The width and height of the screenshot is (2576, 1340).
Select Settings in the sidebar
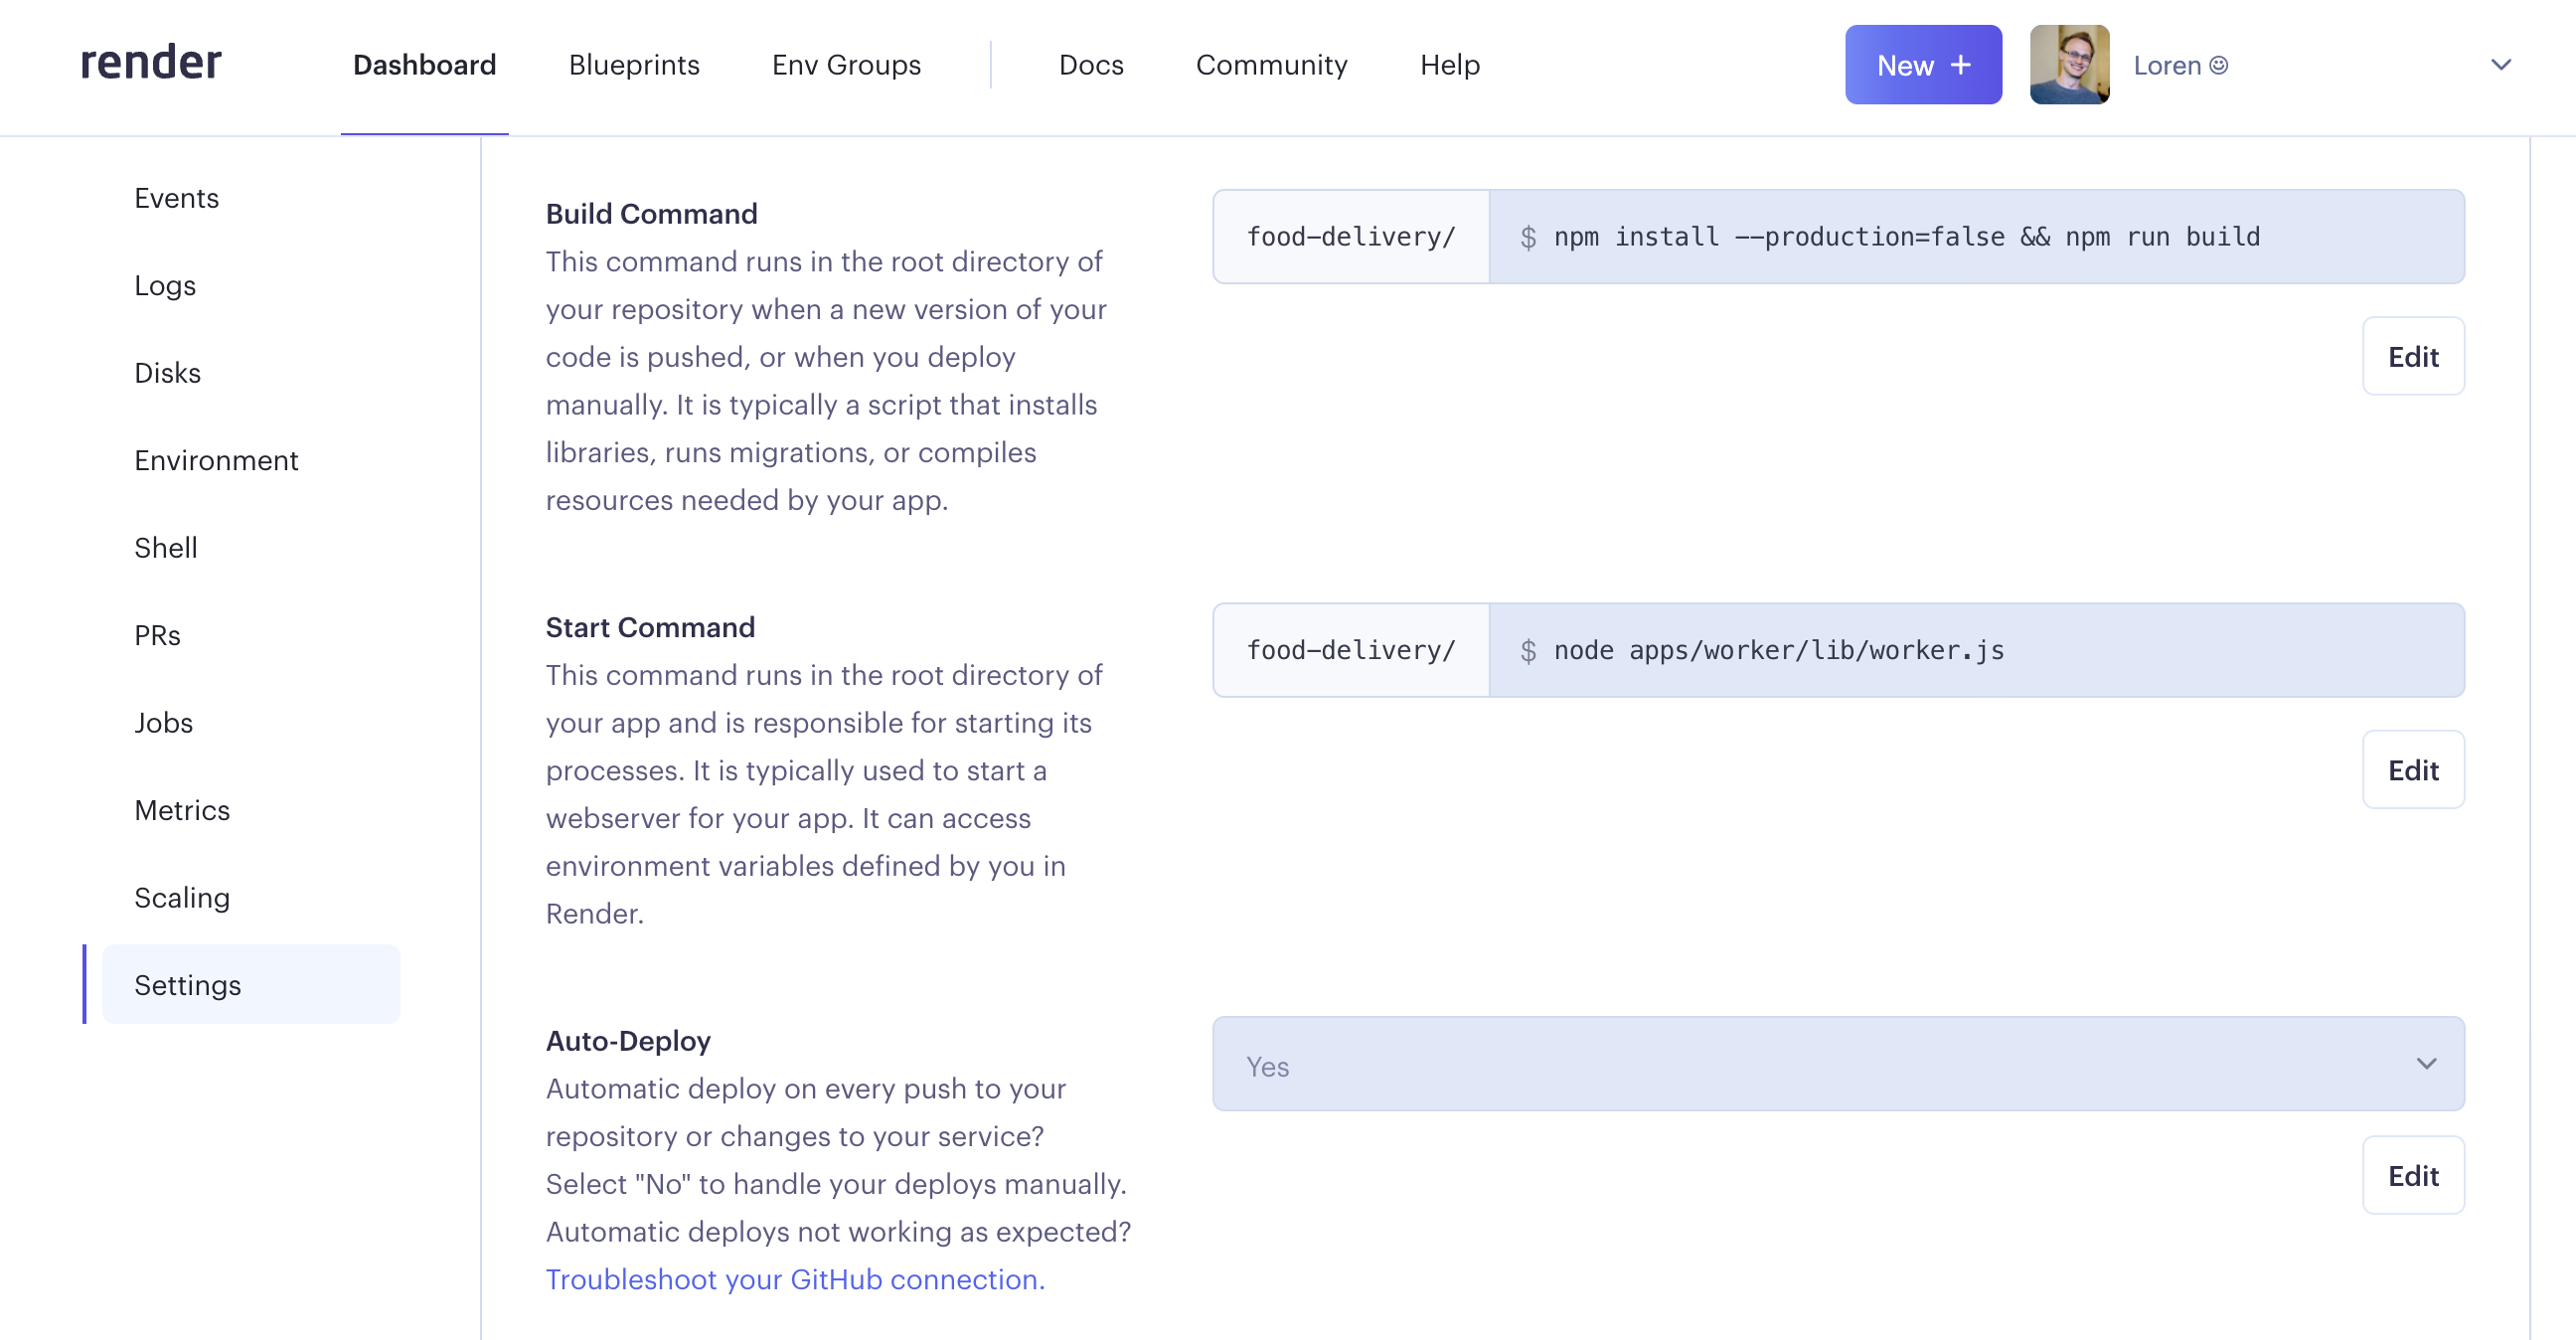[250, 984]
